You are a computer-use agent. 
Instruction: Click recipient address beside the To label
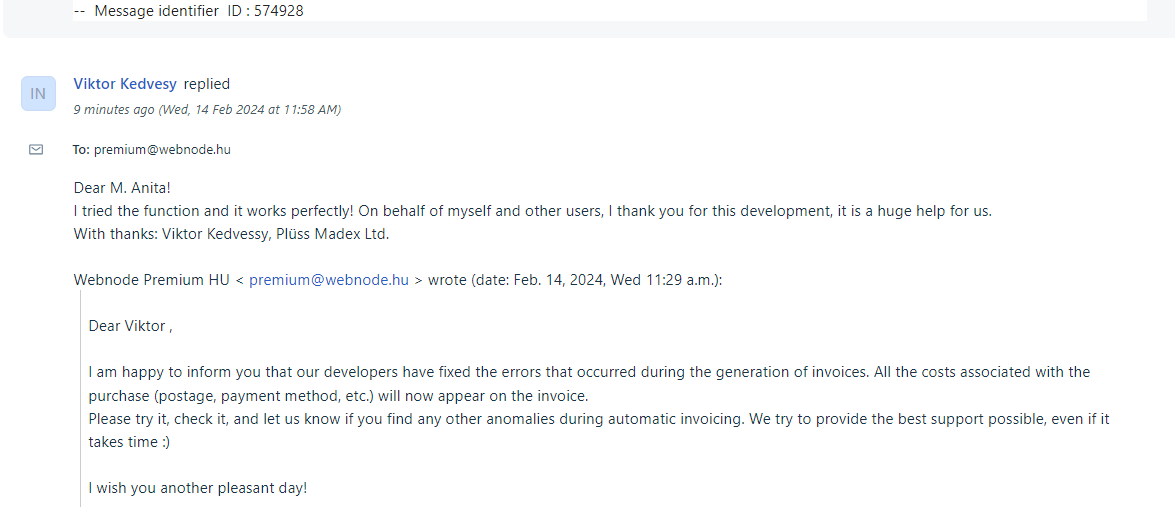[162, 150]
